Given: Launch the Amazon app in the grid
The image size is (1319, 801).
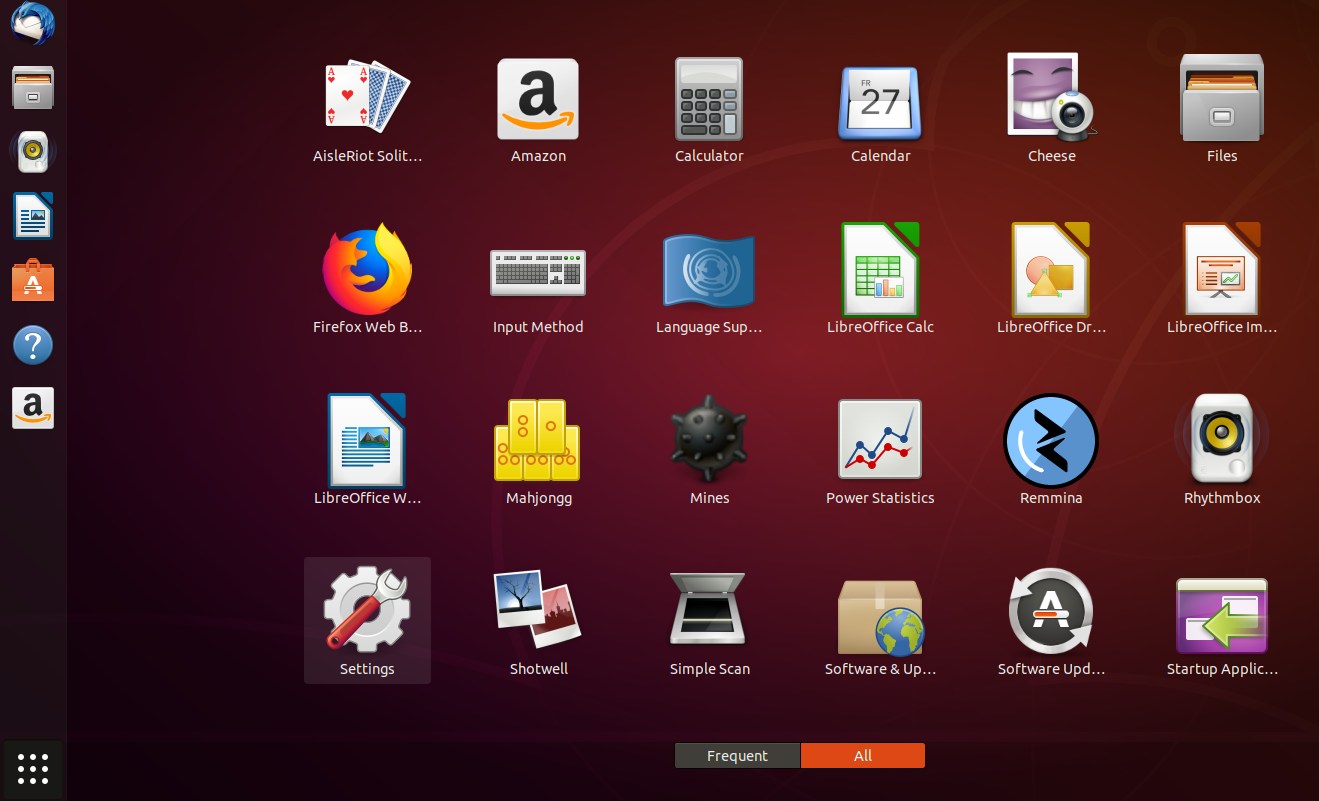Looking at the screenshot, I should pos(538,108).
